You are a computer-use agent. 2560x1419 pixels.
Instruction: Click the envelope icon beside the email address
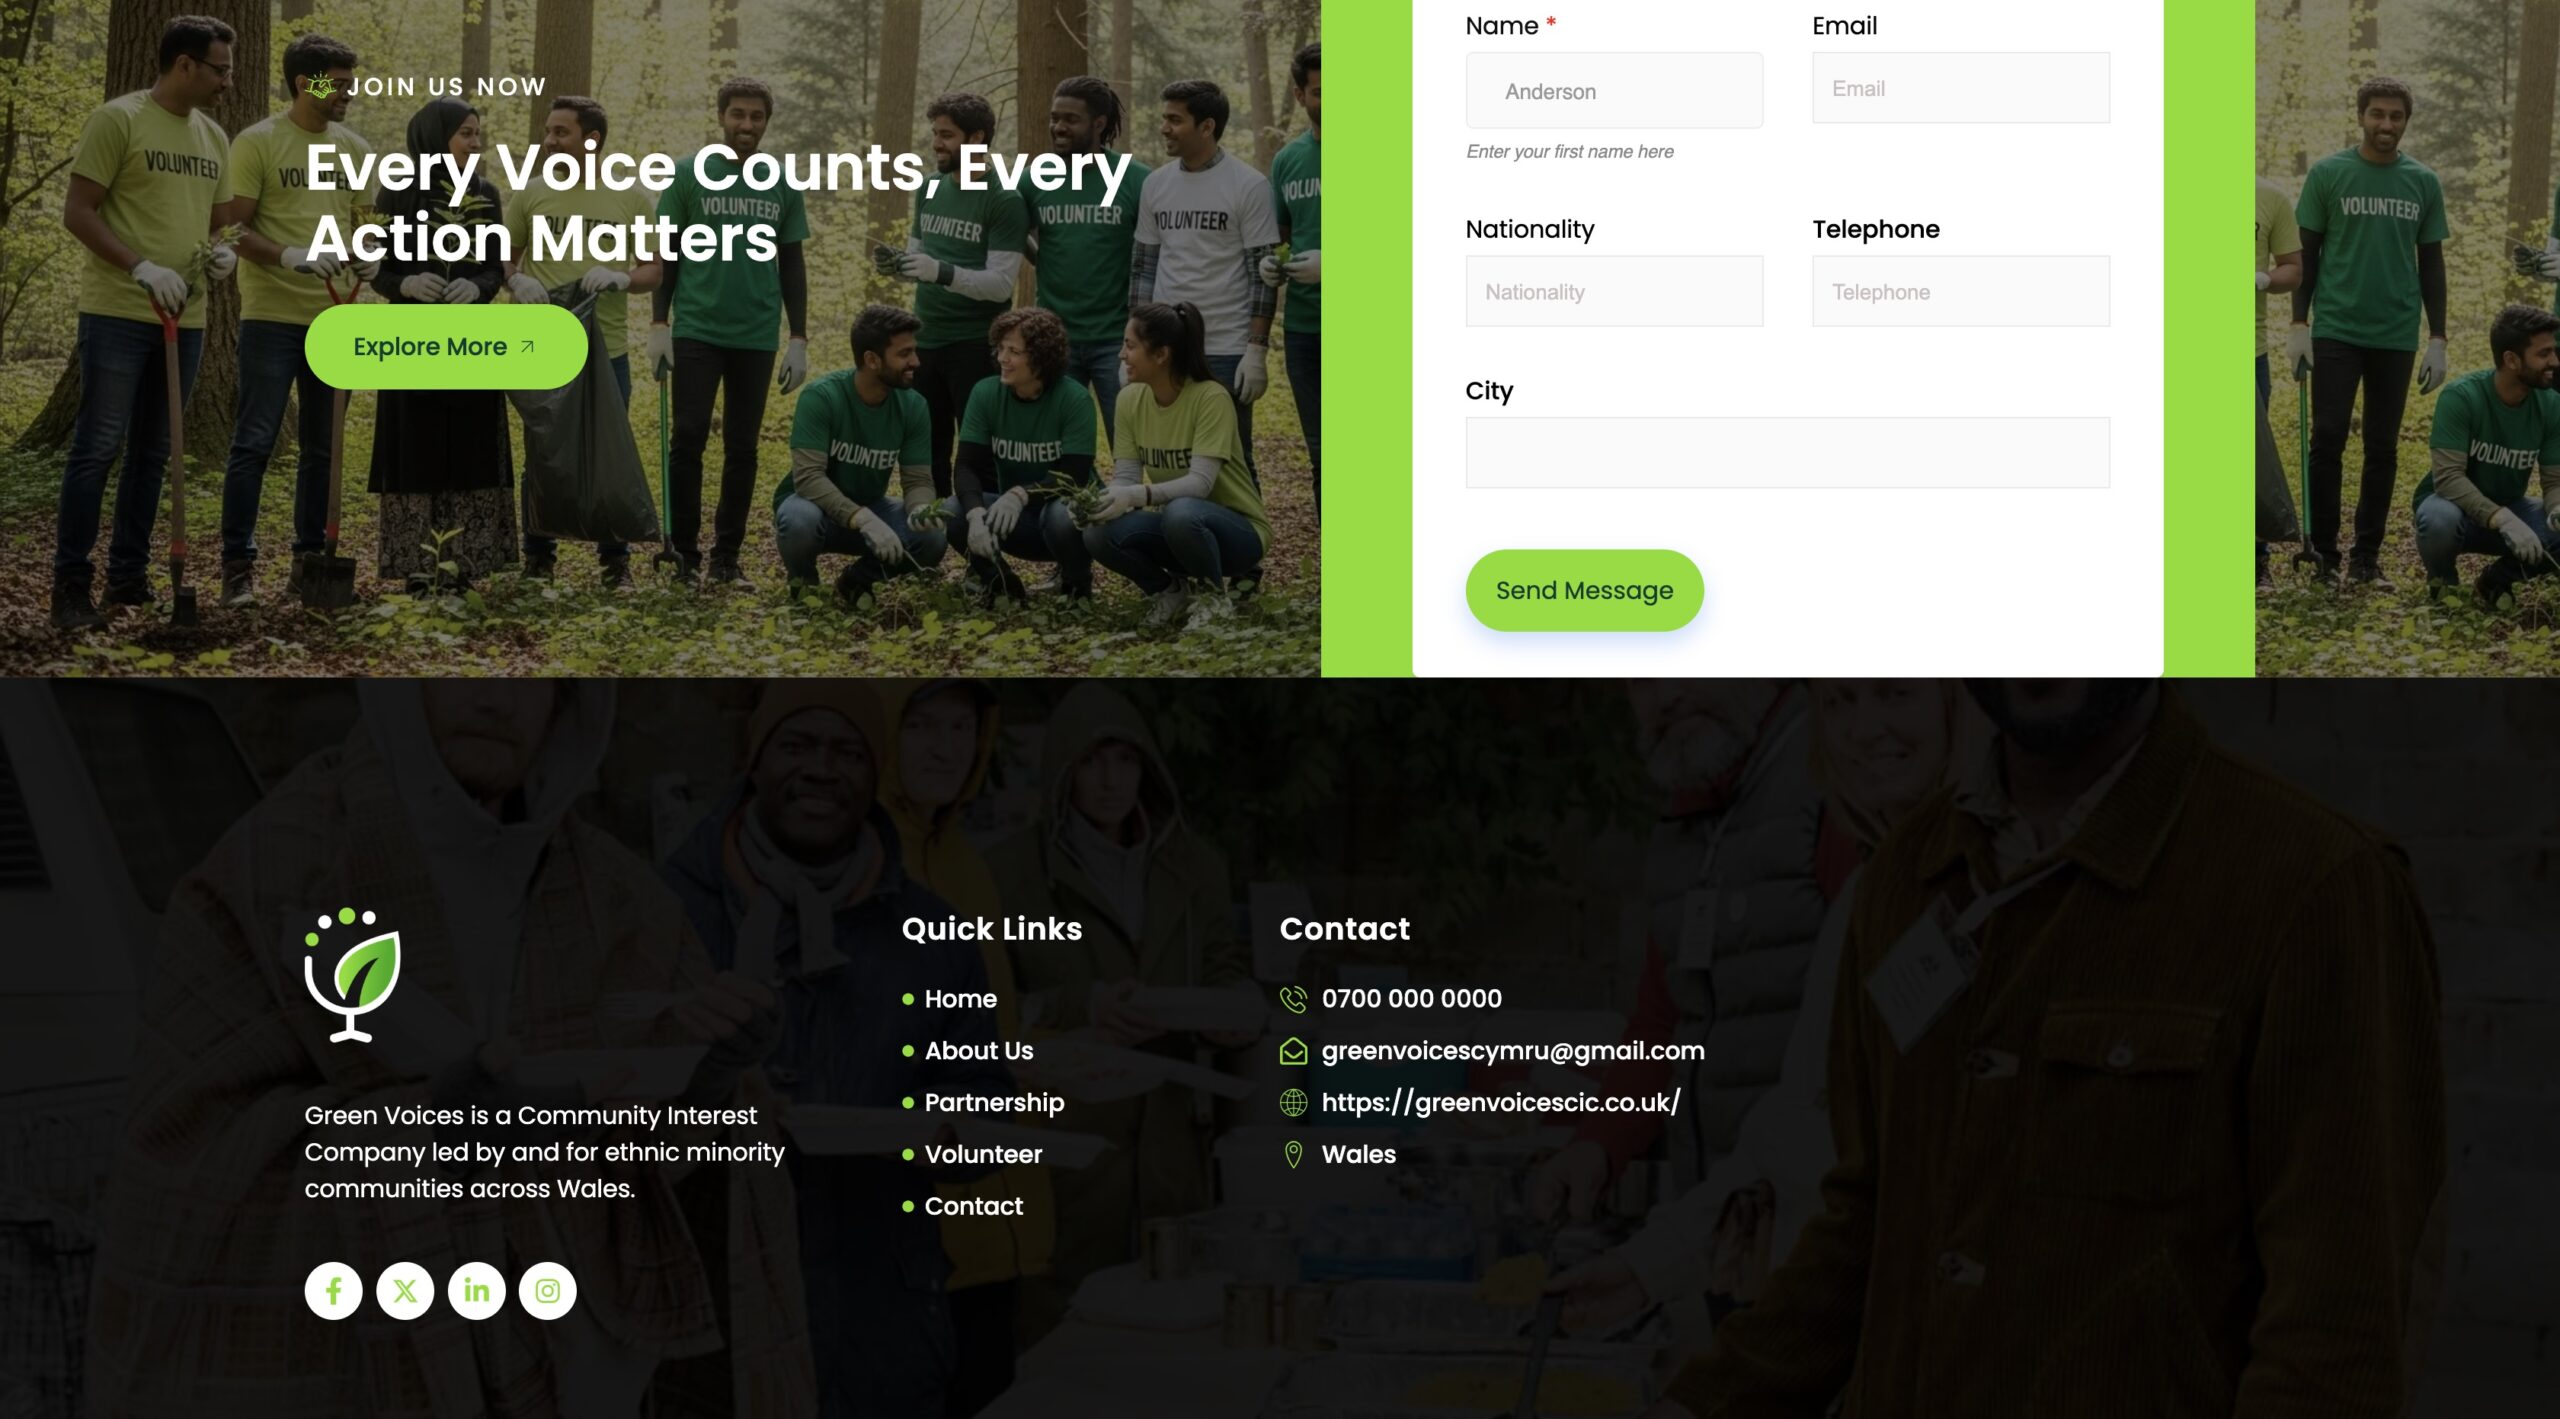click(x=1293, y=1051)
